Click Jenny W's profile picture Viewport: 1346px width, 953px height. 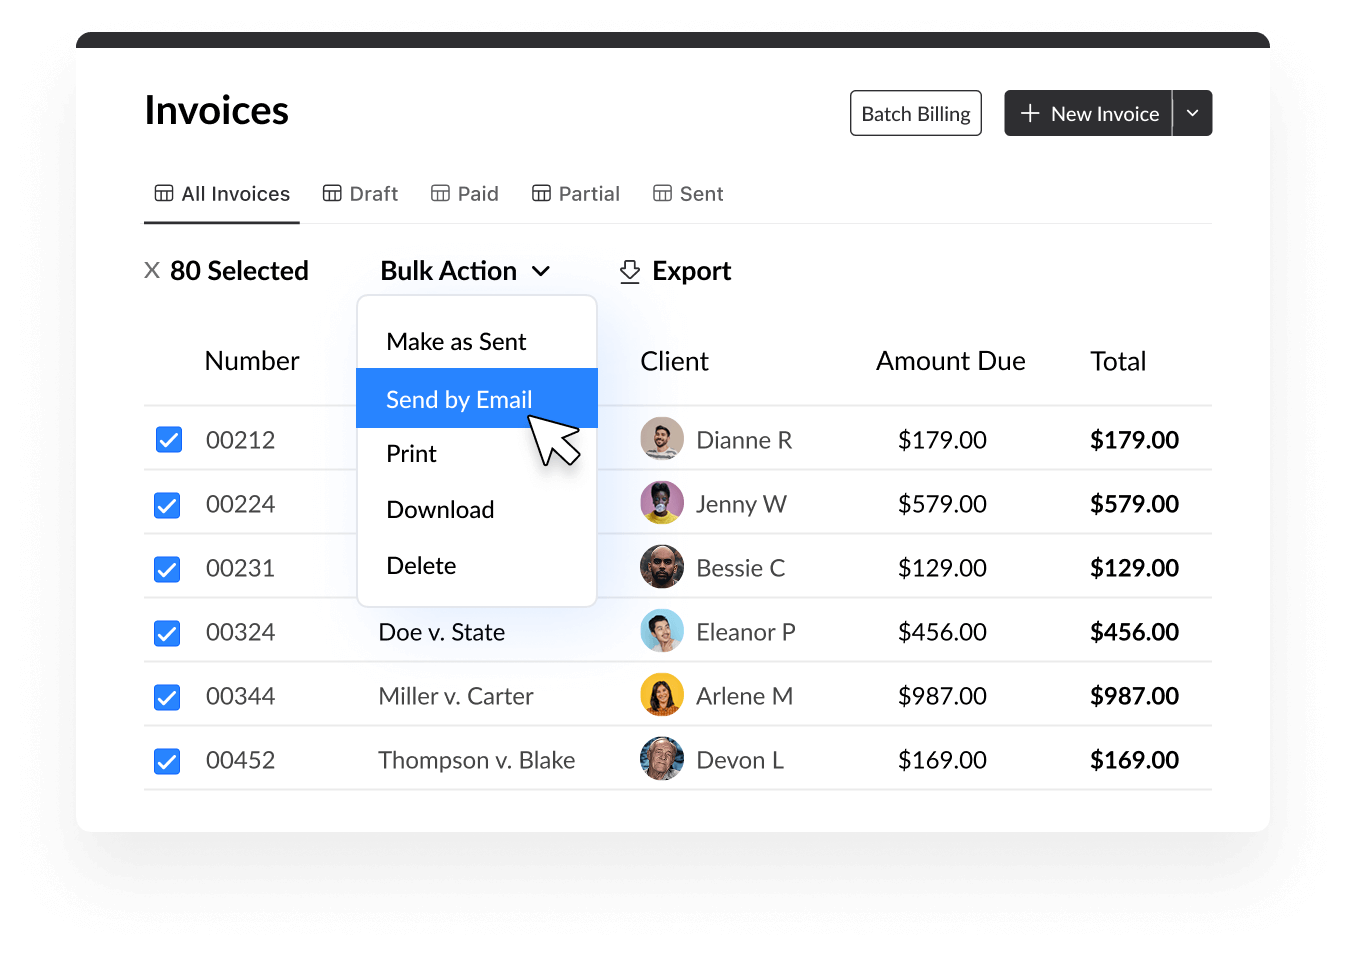click(x=661, y=503)
